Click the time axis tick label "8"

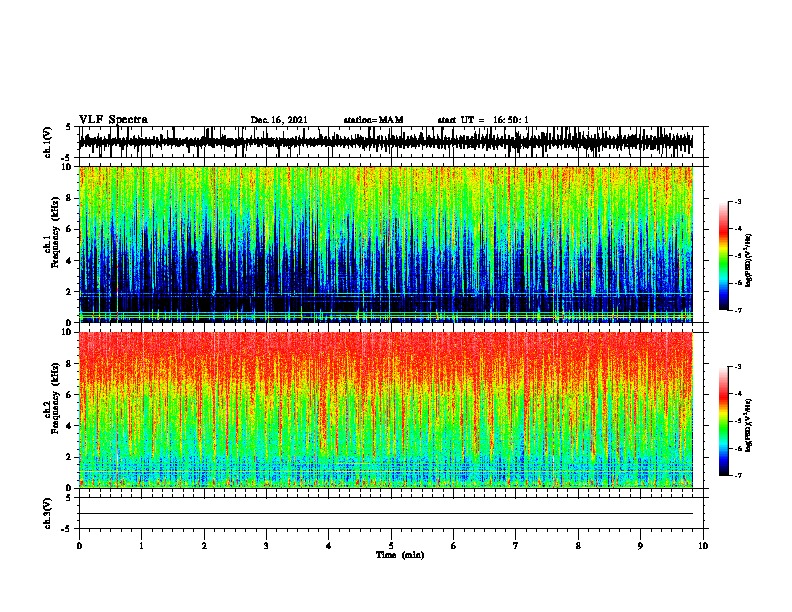[x=578, y=546]
